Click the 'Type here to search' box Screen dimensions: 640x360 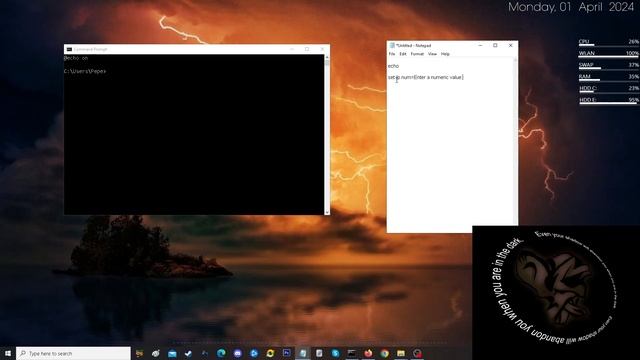tap(73, 353)
